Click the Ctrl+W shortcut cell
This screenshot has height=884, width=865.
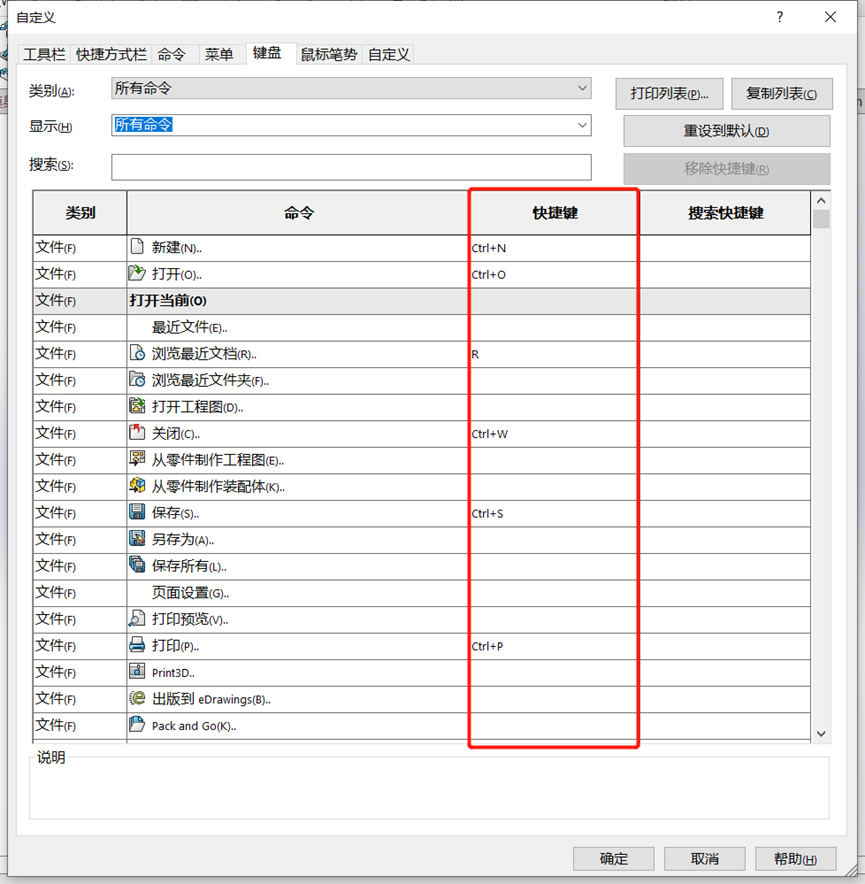554,434
